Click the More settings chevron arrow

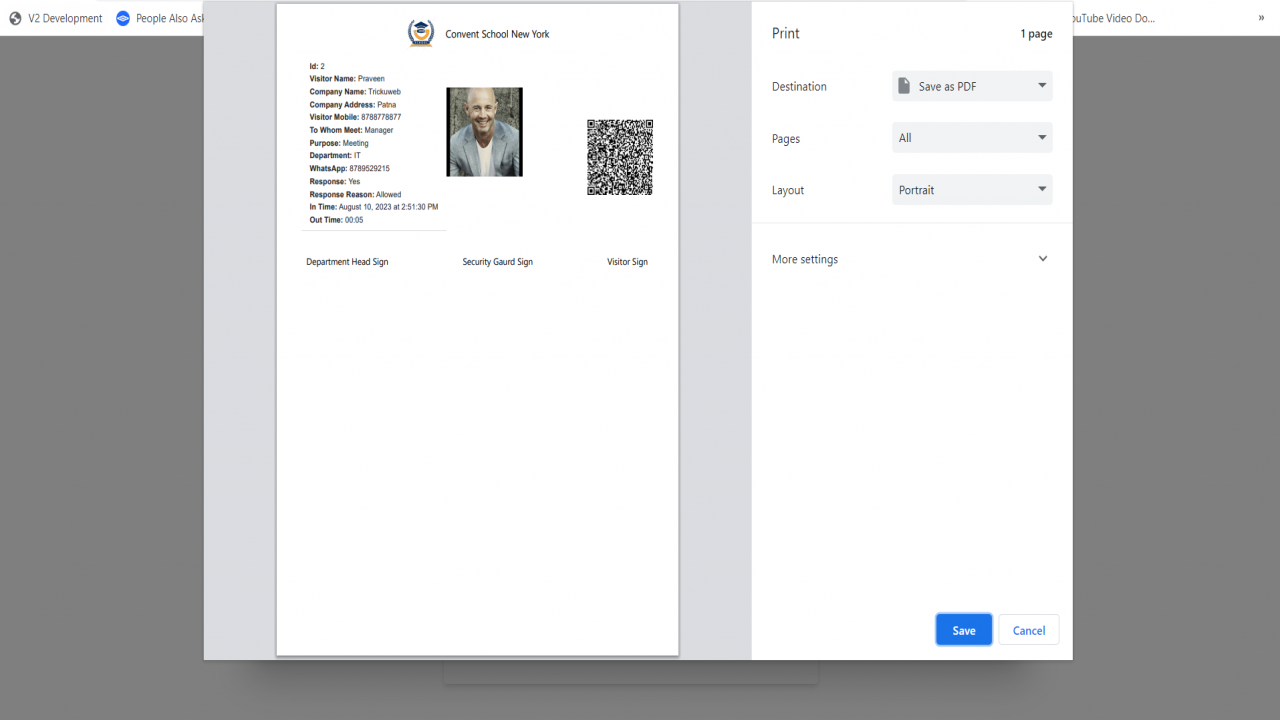pyautogui.click(x=1043, y=259)
